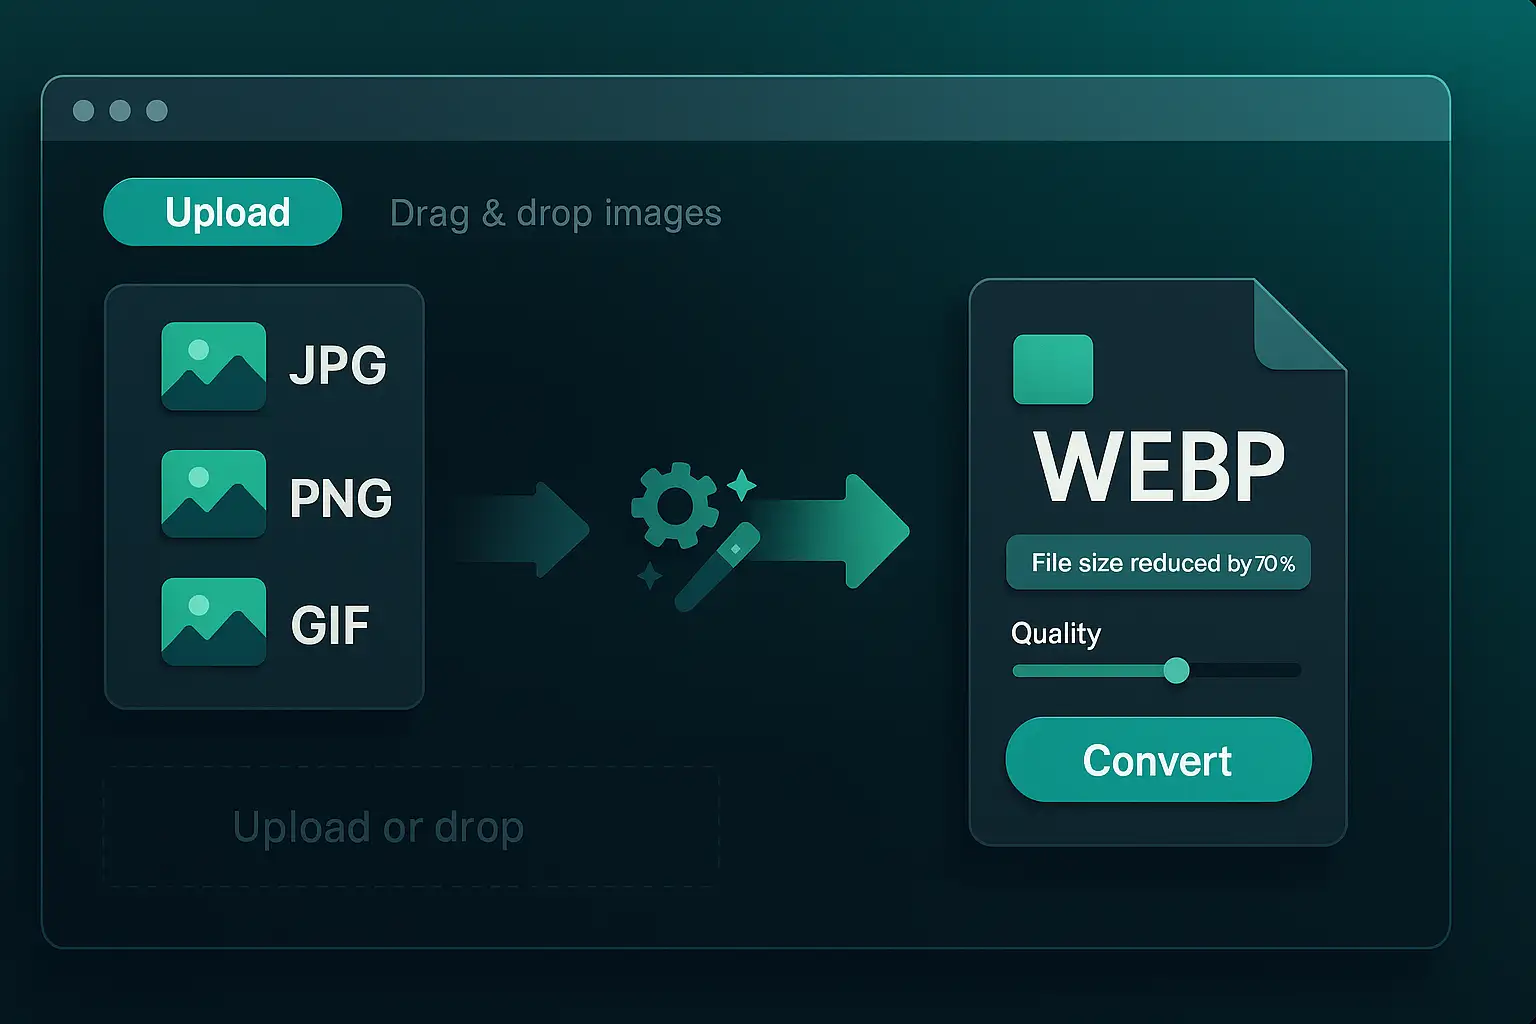Click the sparkle icon near the gear
The width and height of the screenshot is (1536, 1024).
click(x=742, y=487)
